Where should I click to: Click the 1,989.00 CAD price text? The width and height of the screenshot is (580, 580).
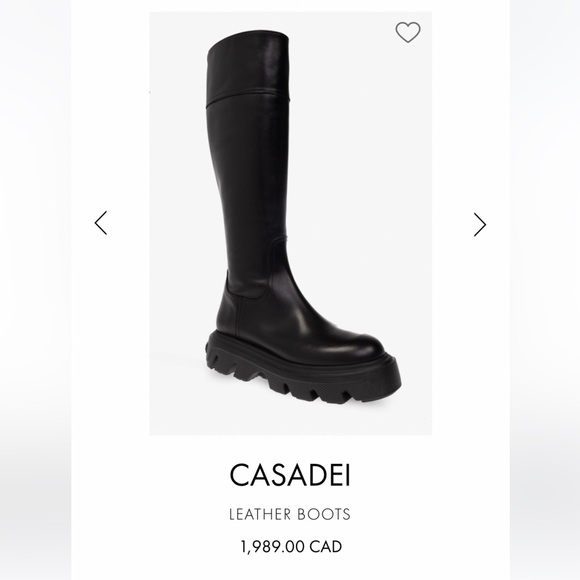(x=291, y=546)
